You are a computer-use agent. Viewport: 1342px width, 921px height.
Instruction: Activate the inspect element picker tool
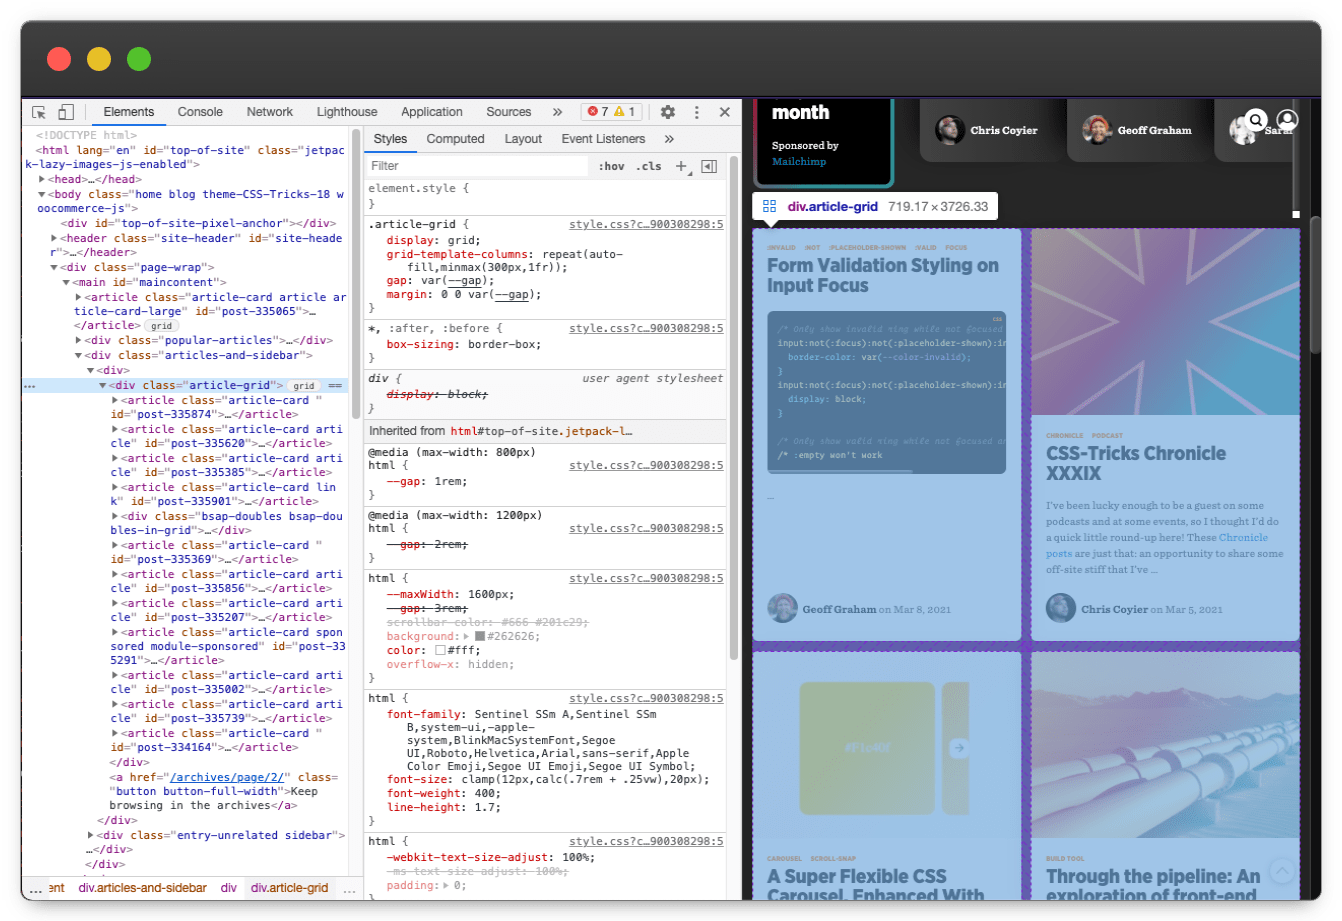[x=39, y=113]
